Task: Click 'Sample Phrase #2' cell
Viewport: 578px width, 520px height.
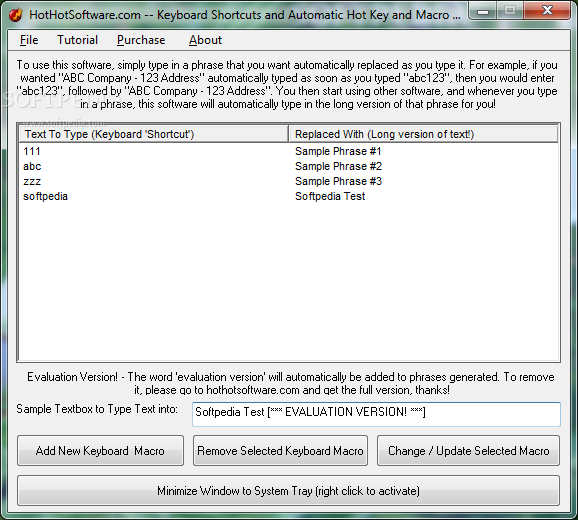Action: tap(338, 166)
